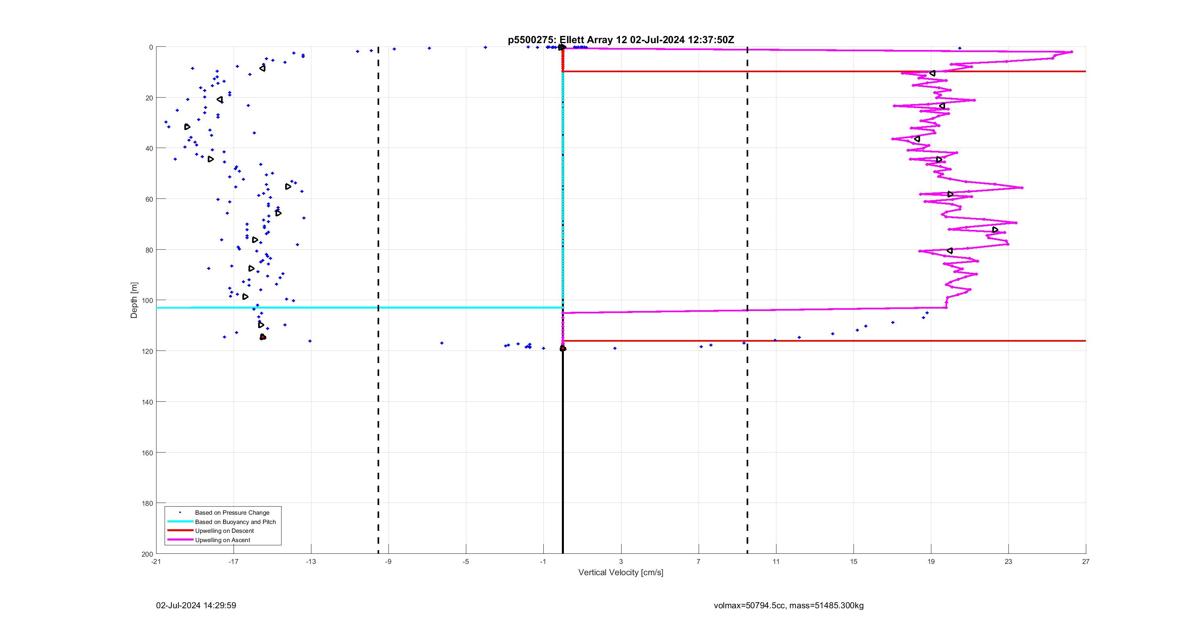Click x-axis tick label '-1'
The image size is (1200, 622).
[543, 562]
